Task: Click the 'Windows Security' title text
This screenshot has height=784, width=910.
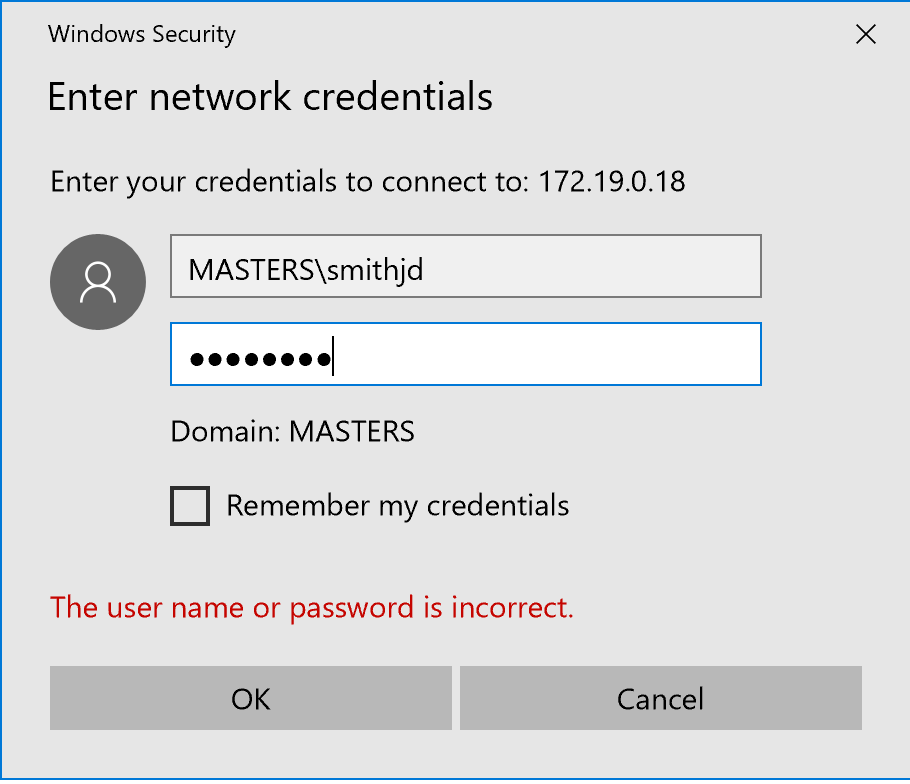Action: point(142,34)
